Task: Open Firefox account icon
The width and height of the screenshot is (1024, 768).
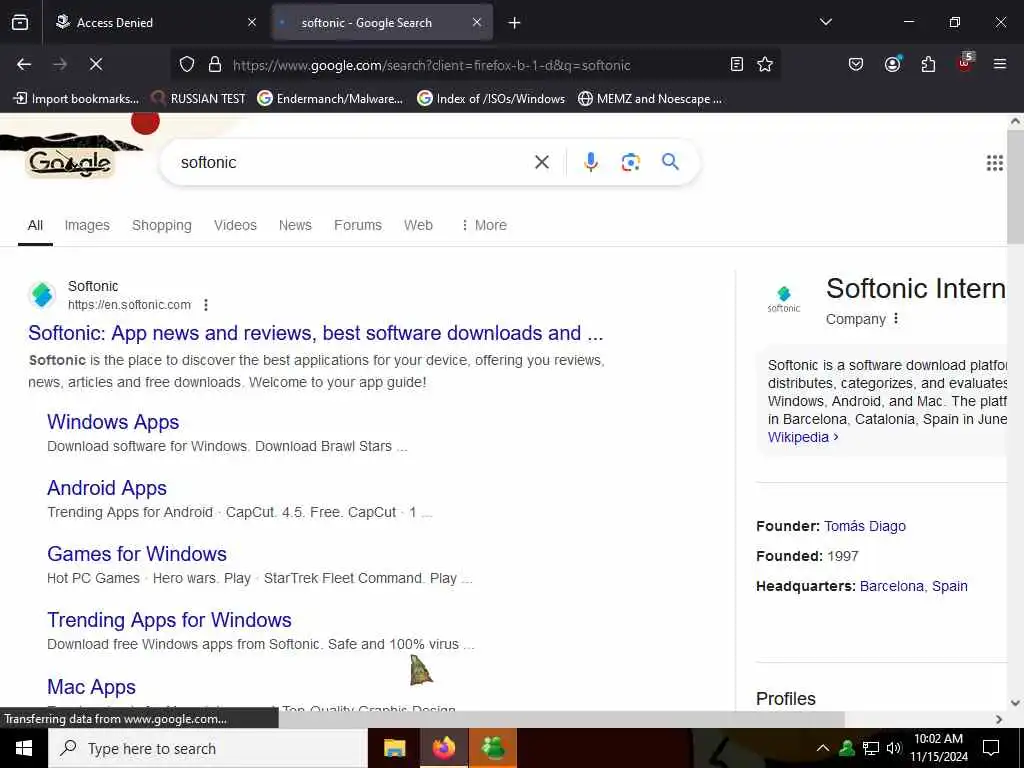Action: pyautogui.click(x=893, y=64)
